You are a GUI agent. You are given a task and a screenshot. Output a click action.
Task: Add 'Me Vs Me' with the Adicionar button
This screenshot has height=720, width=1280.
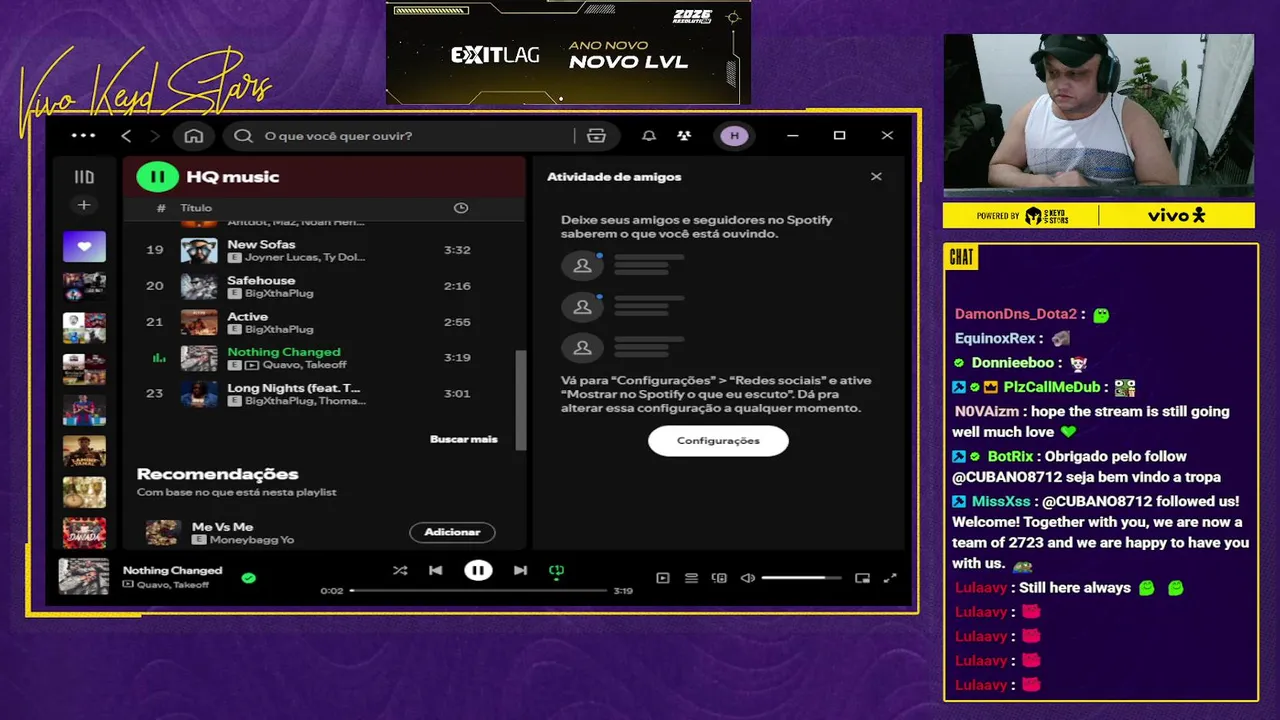click(x=452, y=532)
